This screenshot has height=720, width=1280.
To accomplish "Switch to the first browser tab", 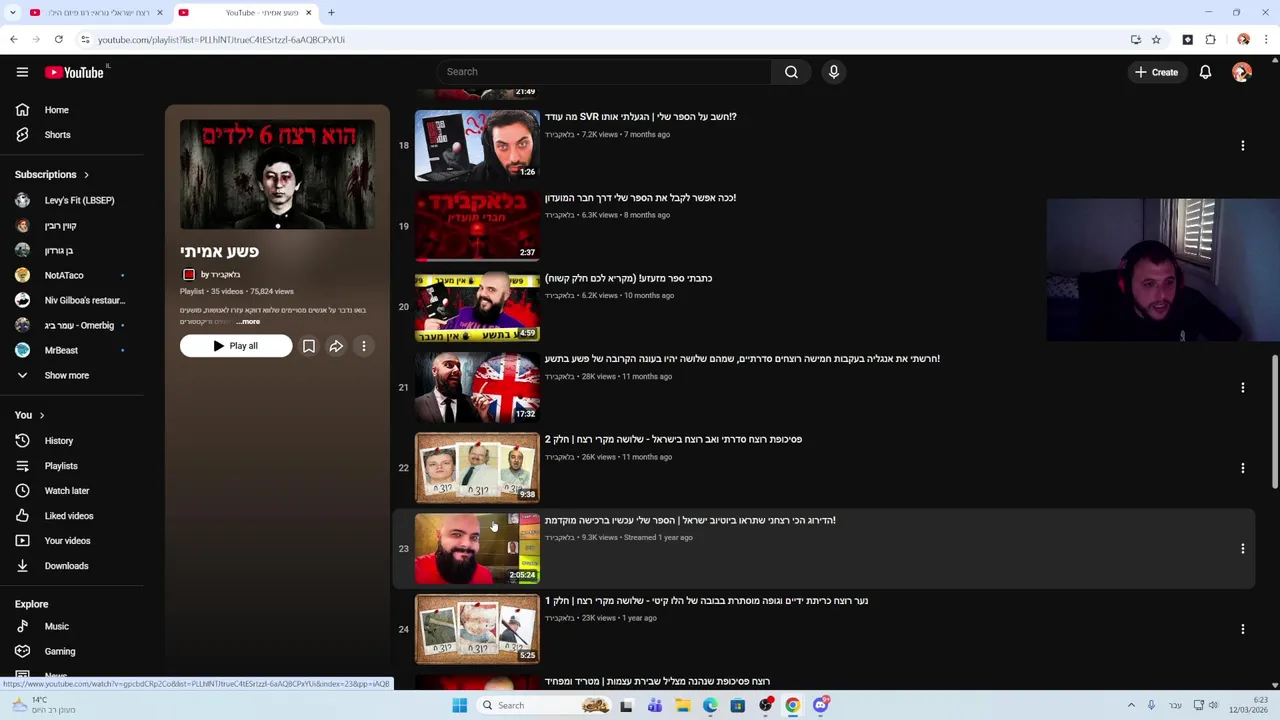I will tap(96, 13).
